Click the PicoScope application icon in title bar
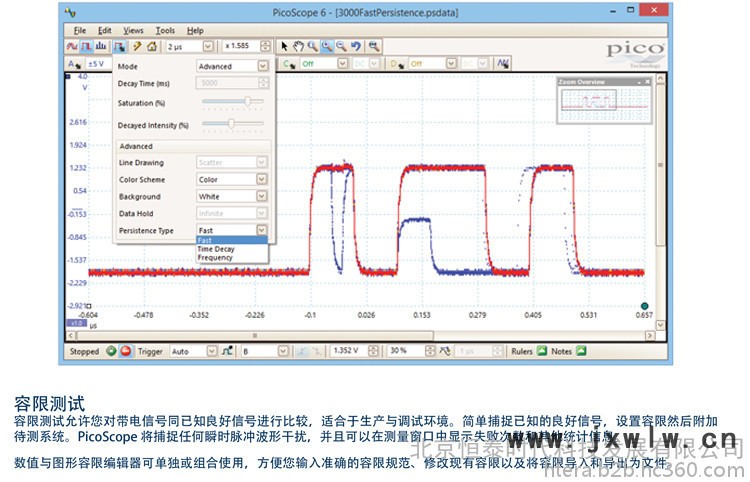 (71, 12)
